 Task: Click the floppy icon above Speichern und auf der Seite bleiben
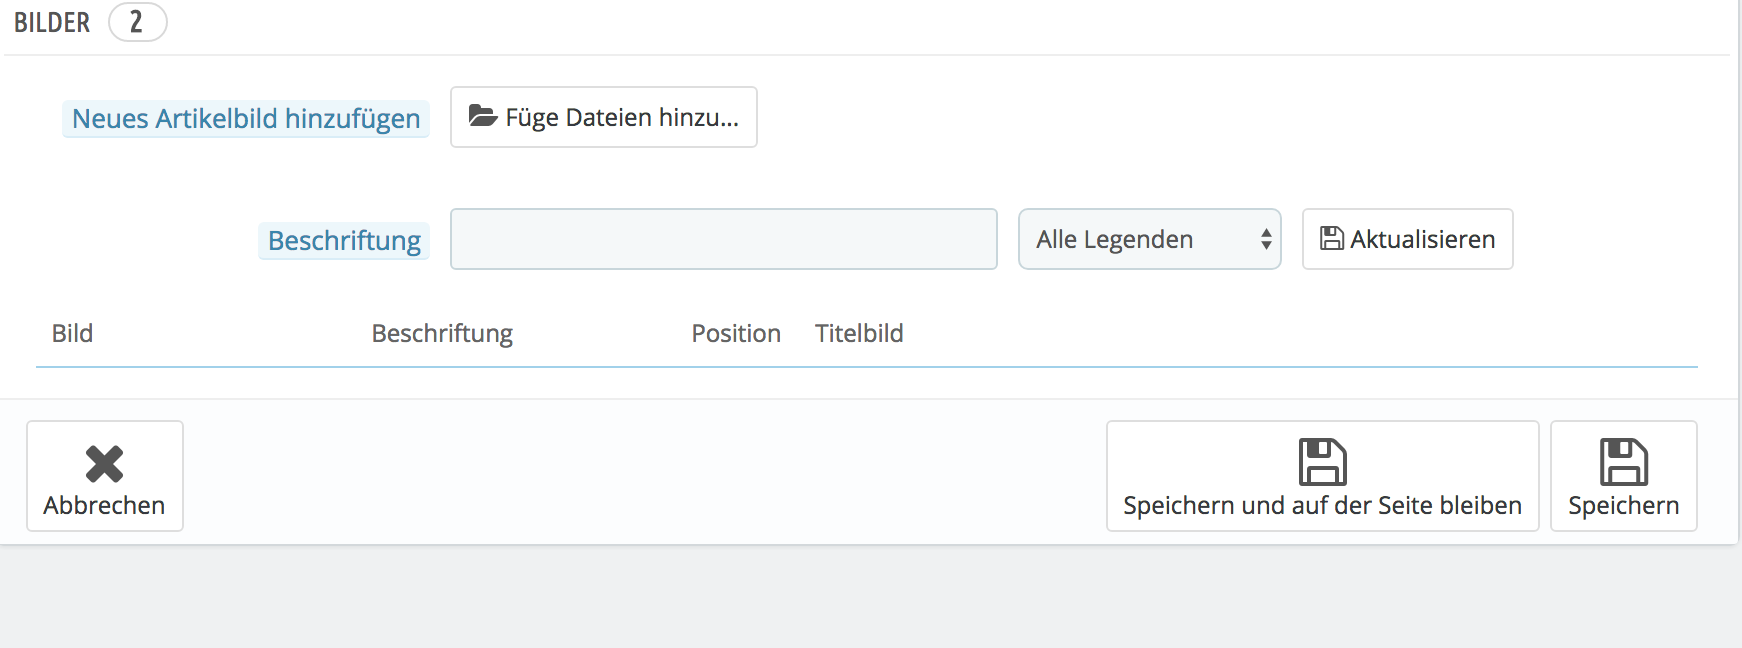coord(1322,462)
